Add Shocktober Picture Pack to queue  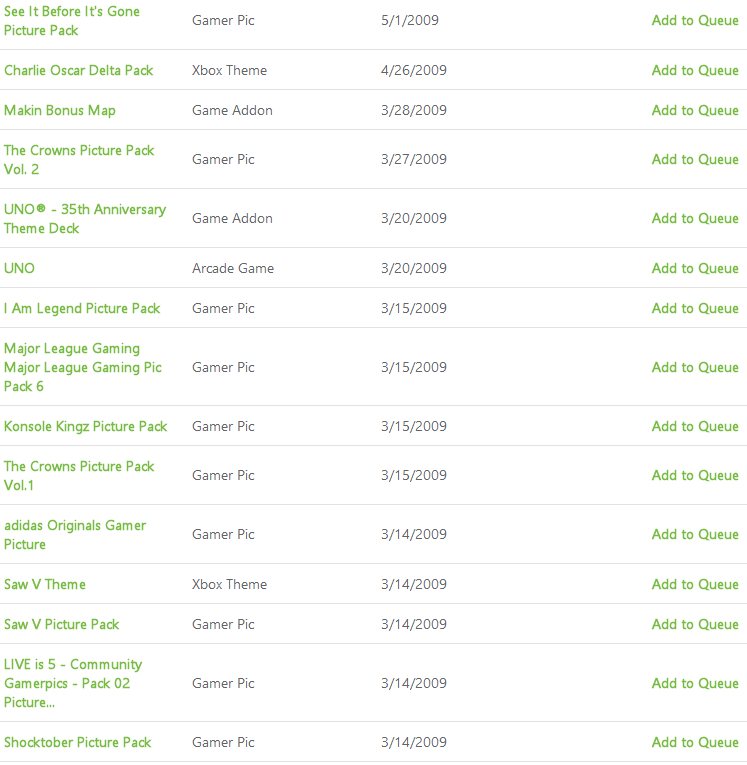[x=695, y=742]
